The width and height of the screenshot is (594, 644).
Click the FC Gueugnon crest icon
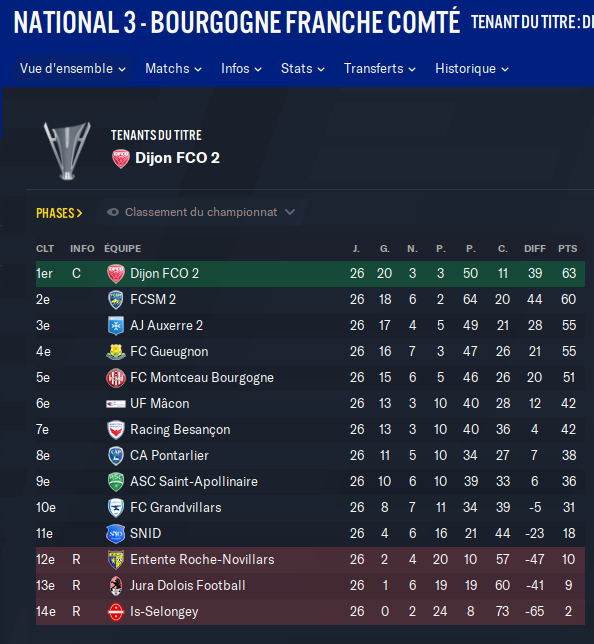pos(116,352)
